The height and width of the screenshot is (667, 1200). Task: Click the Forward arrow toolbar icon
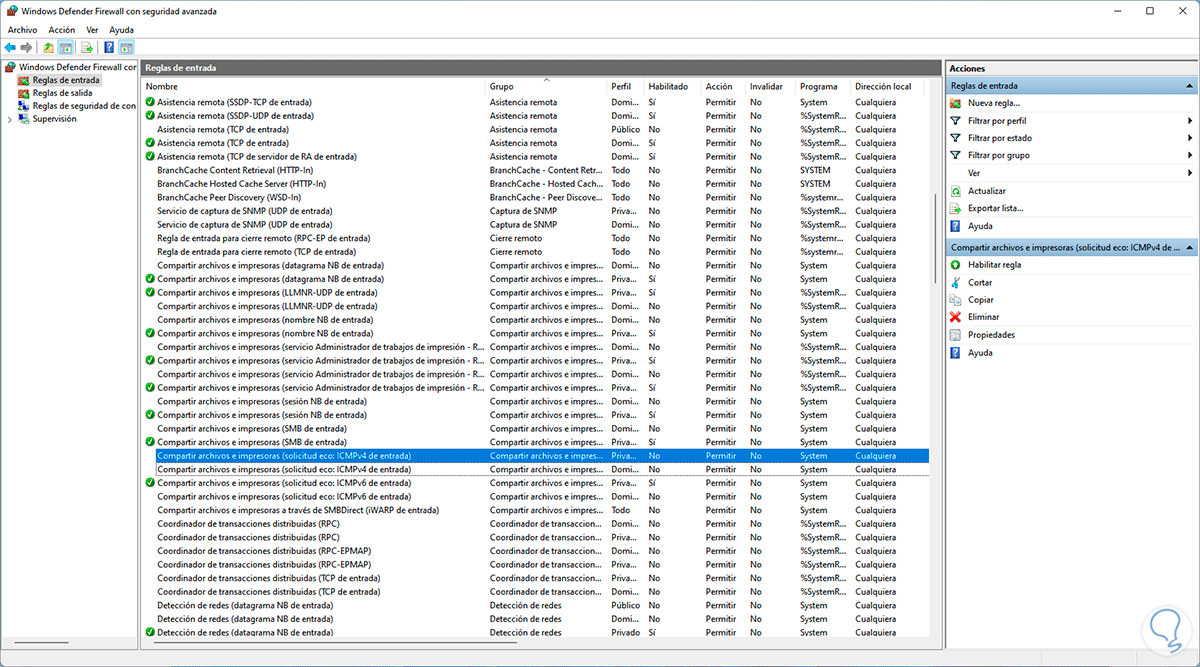25,47
